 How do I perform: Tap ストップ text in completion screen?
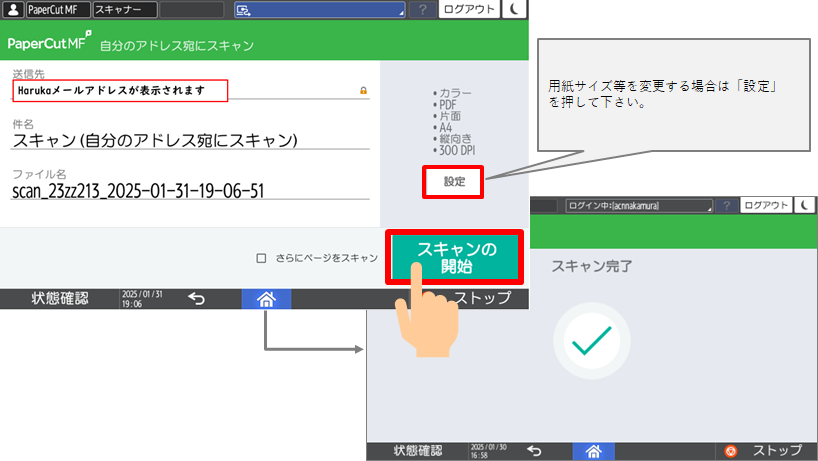pos(777,451)
